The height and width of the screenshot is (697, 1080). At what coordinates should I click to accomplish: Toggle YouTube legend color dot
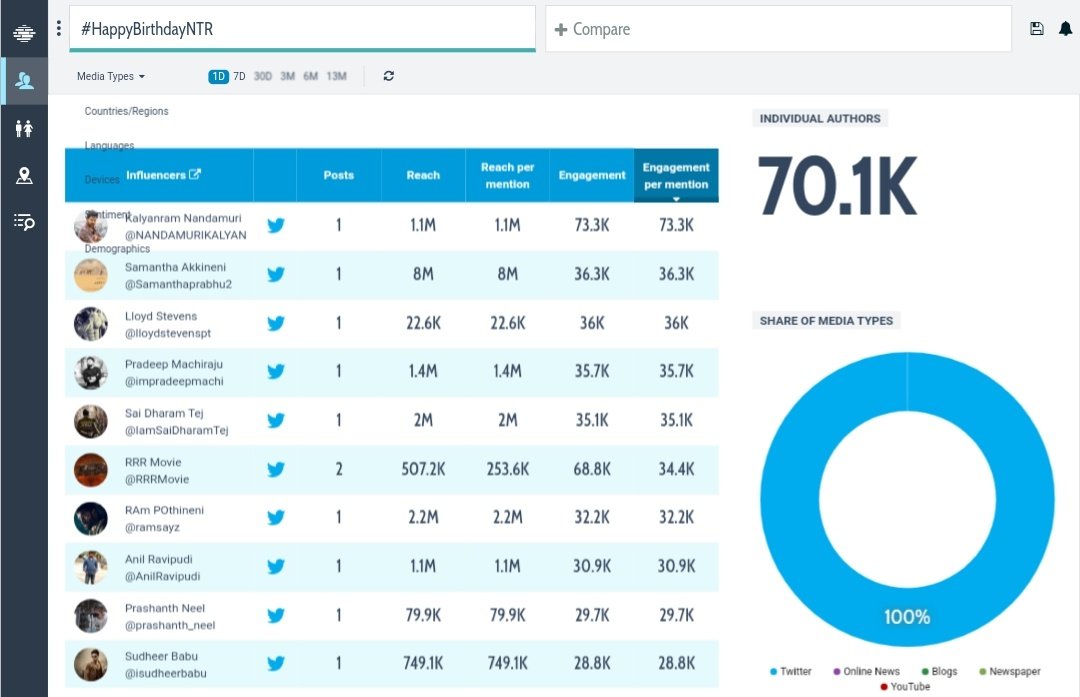(884, 687)
